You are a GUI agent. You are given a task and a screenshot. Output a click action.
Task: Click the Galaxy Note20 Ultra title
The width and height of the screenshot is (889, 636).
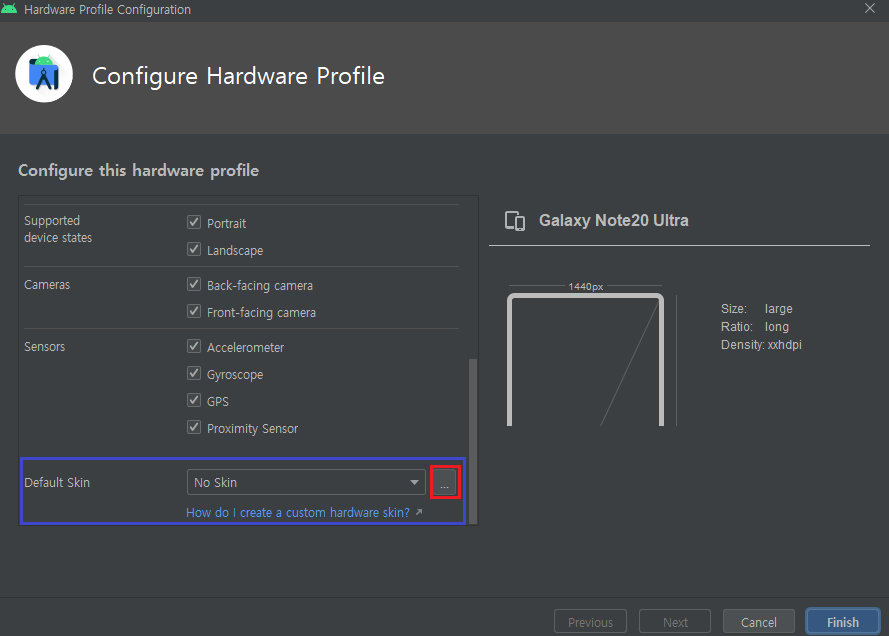pos(613,221)
